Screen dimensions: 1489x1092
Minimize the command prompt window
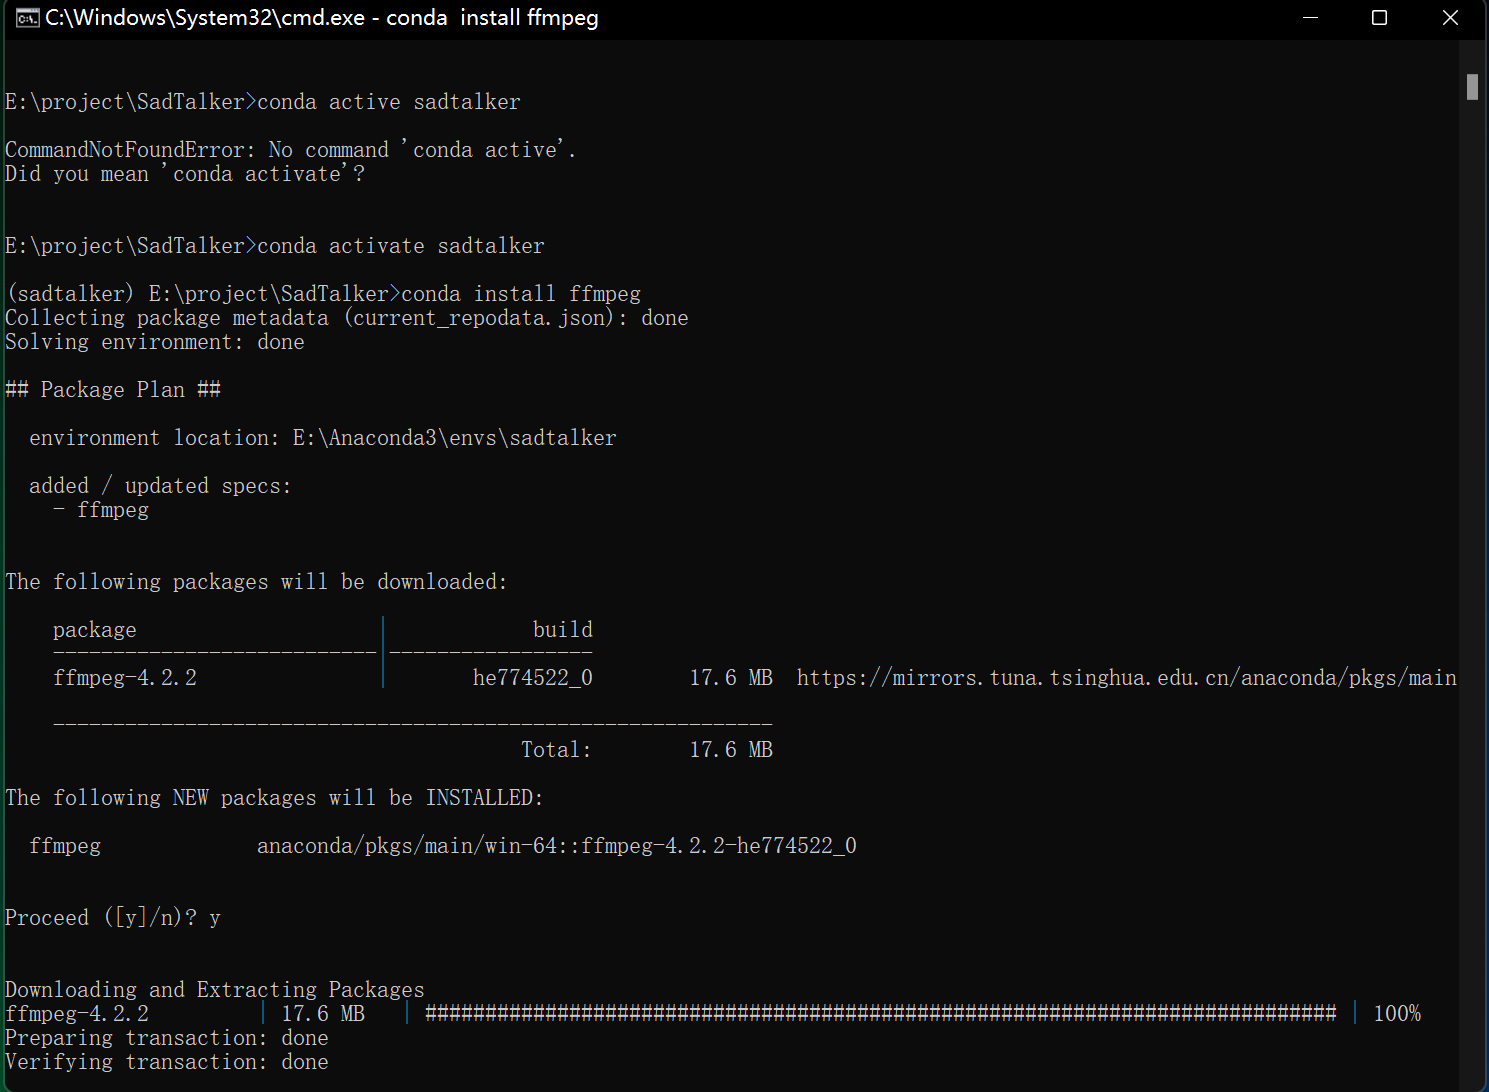1311,18
